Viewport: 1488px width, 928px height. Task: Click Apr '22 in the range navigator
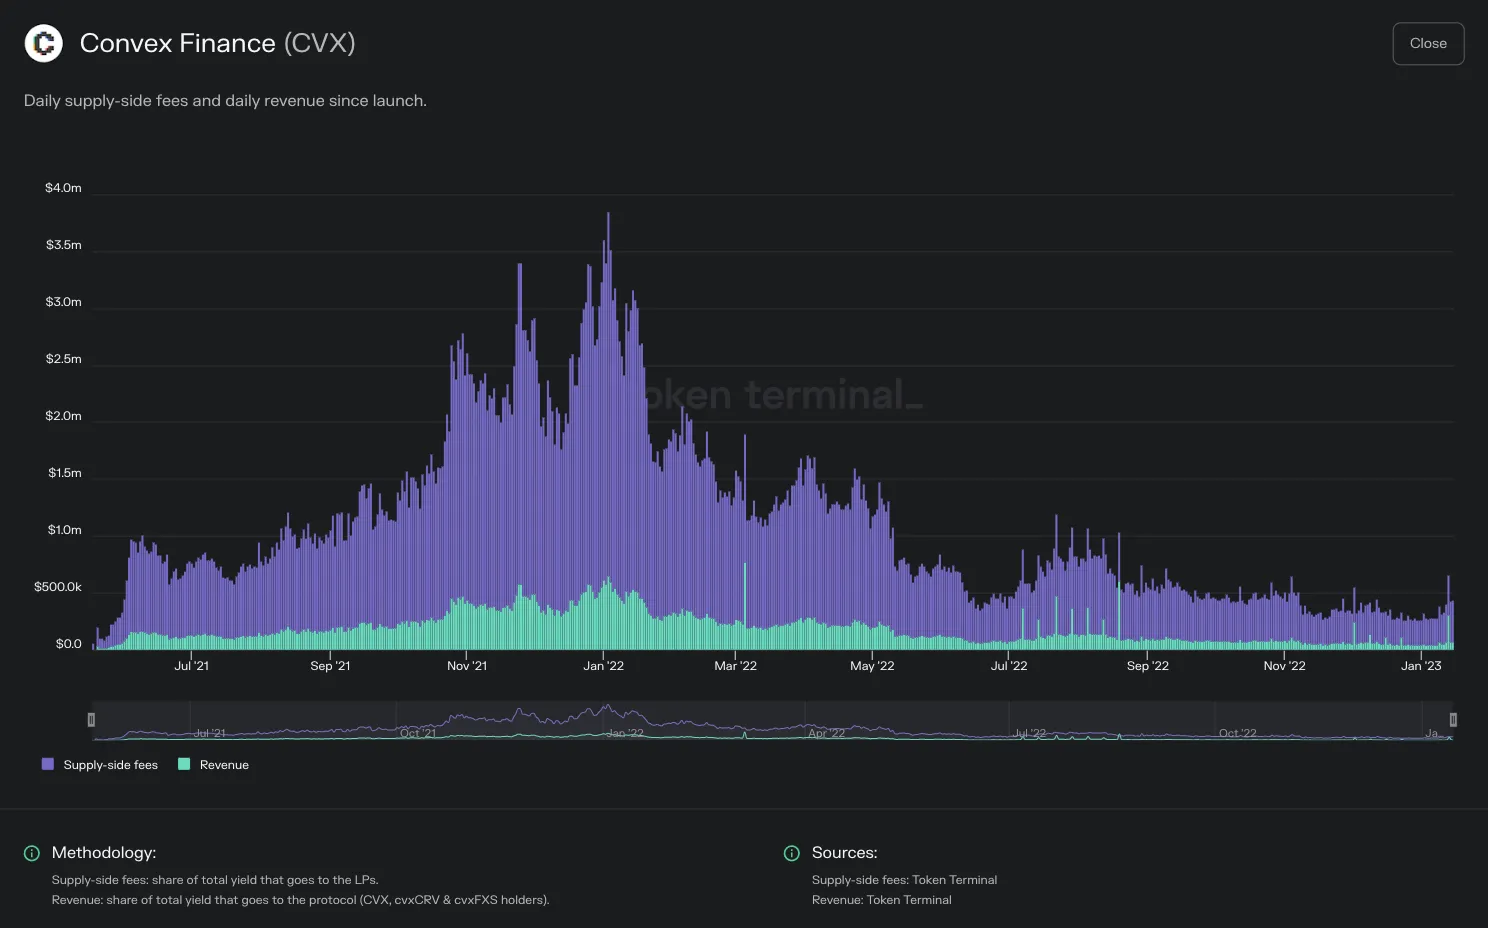[x=826, y=733]
